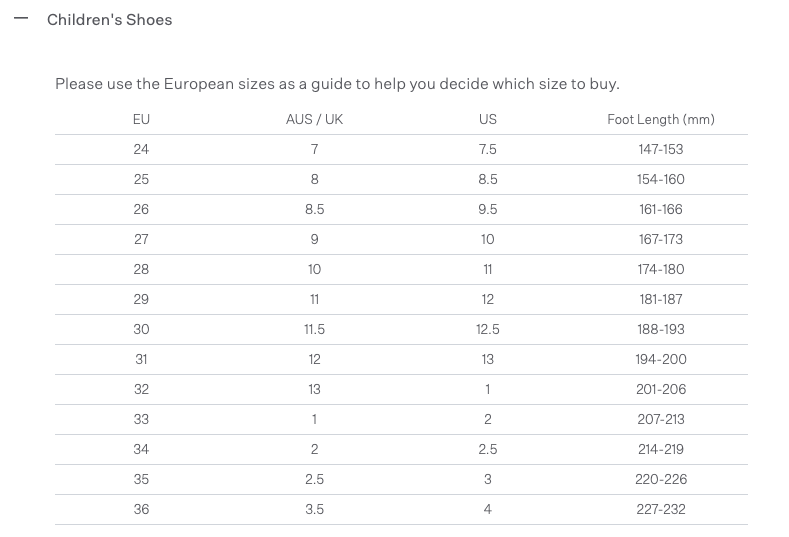Click EU size 33 cell
This screenshot has width=789, height=537.
141,419
